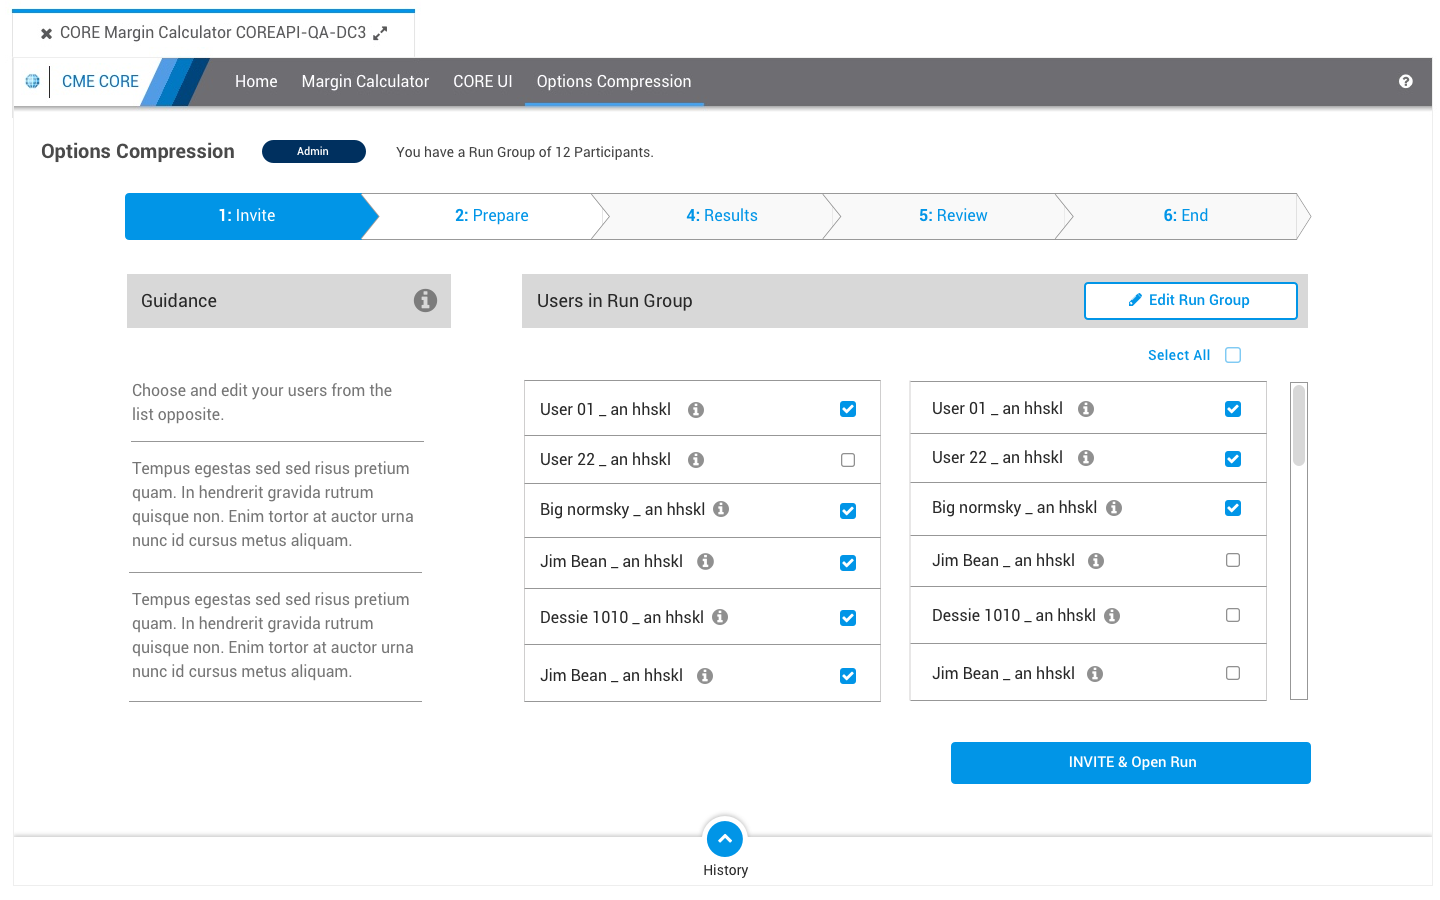This screenshot has height=900, width=1440.
Task: Show info for Dessie 1010 in left list
Action: click(x=720, y=617)
